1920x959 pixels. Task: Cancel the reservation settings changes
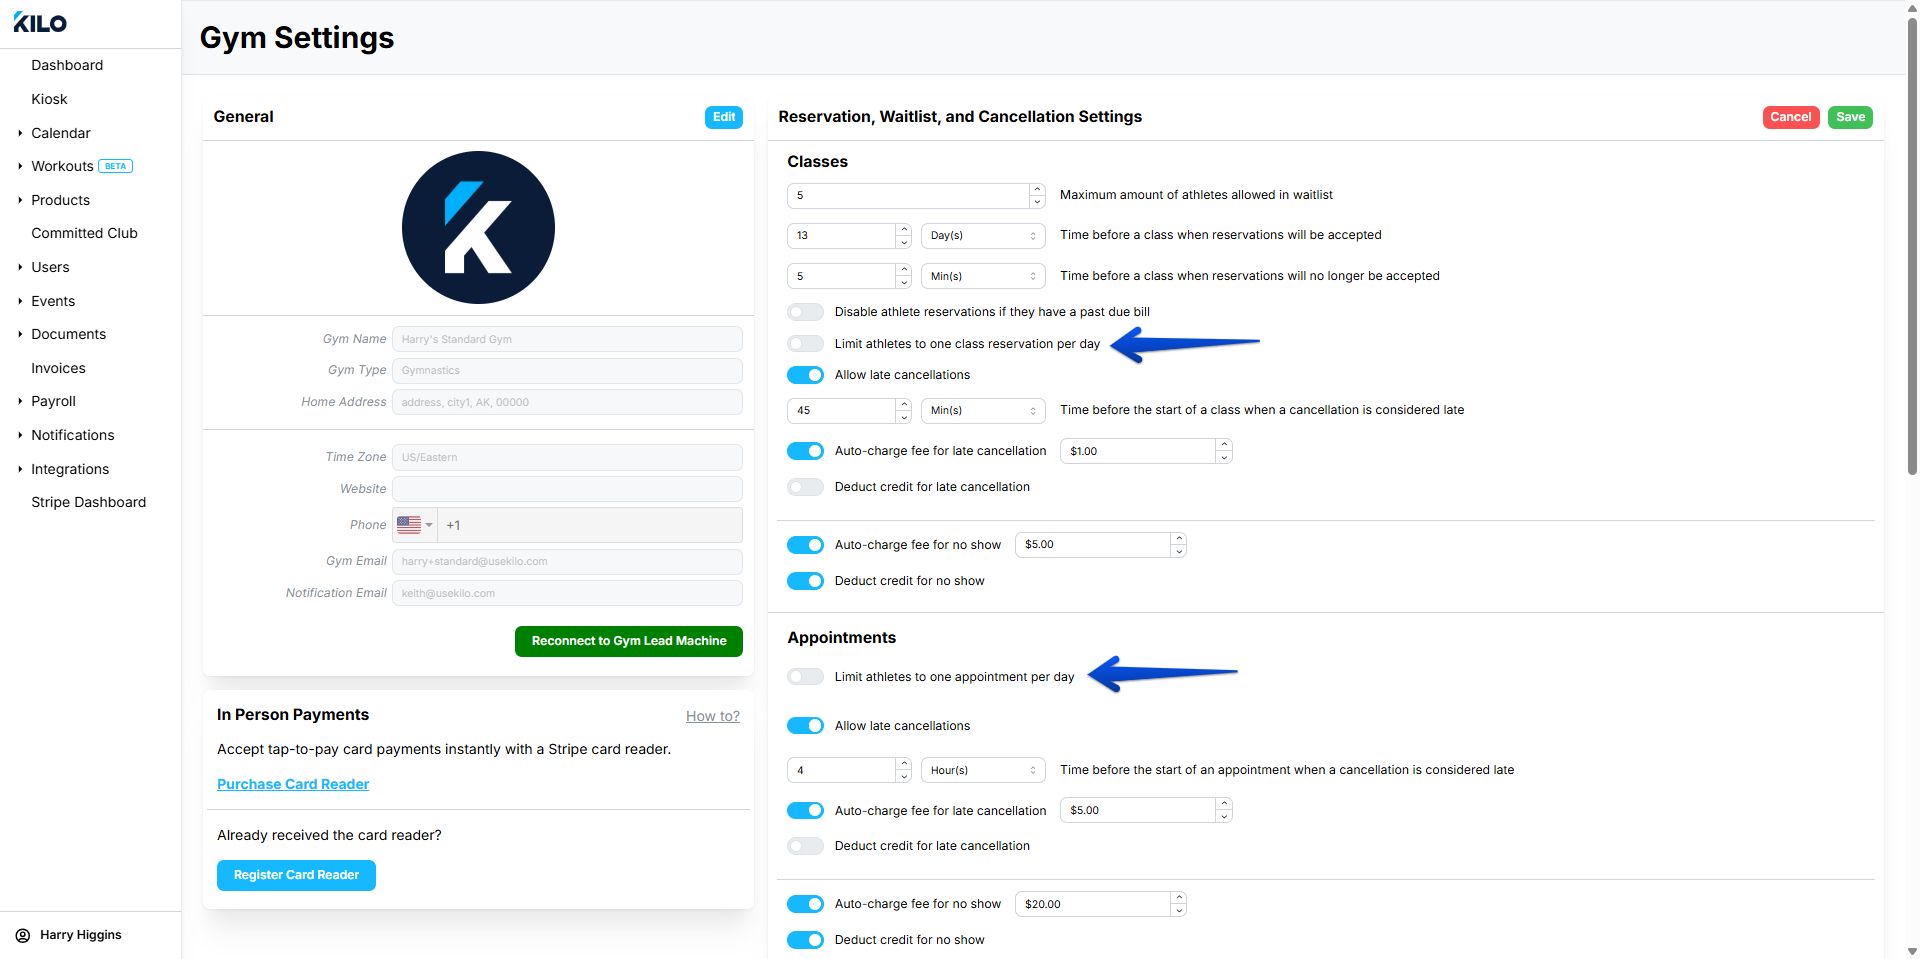[1790, 117]
